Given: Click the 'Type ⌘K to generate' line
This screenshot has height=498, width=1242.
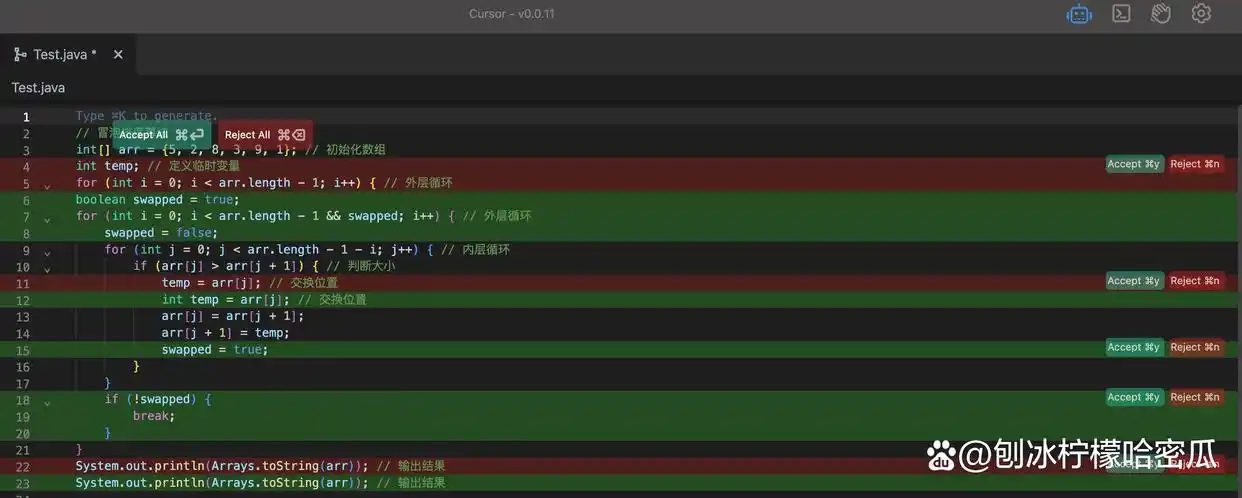Looking at the screenshot, I should (x=147, y=116).
